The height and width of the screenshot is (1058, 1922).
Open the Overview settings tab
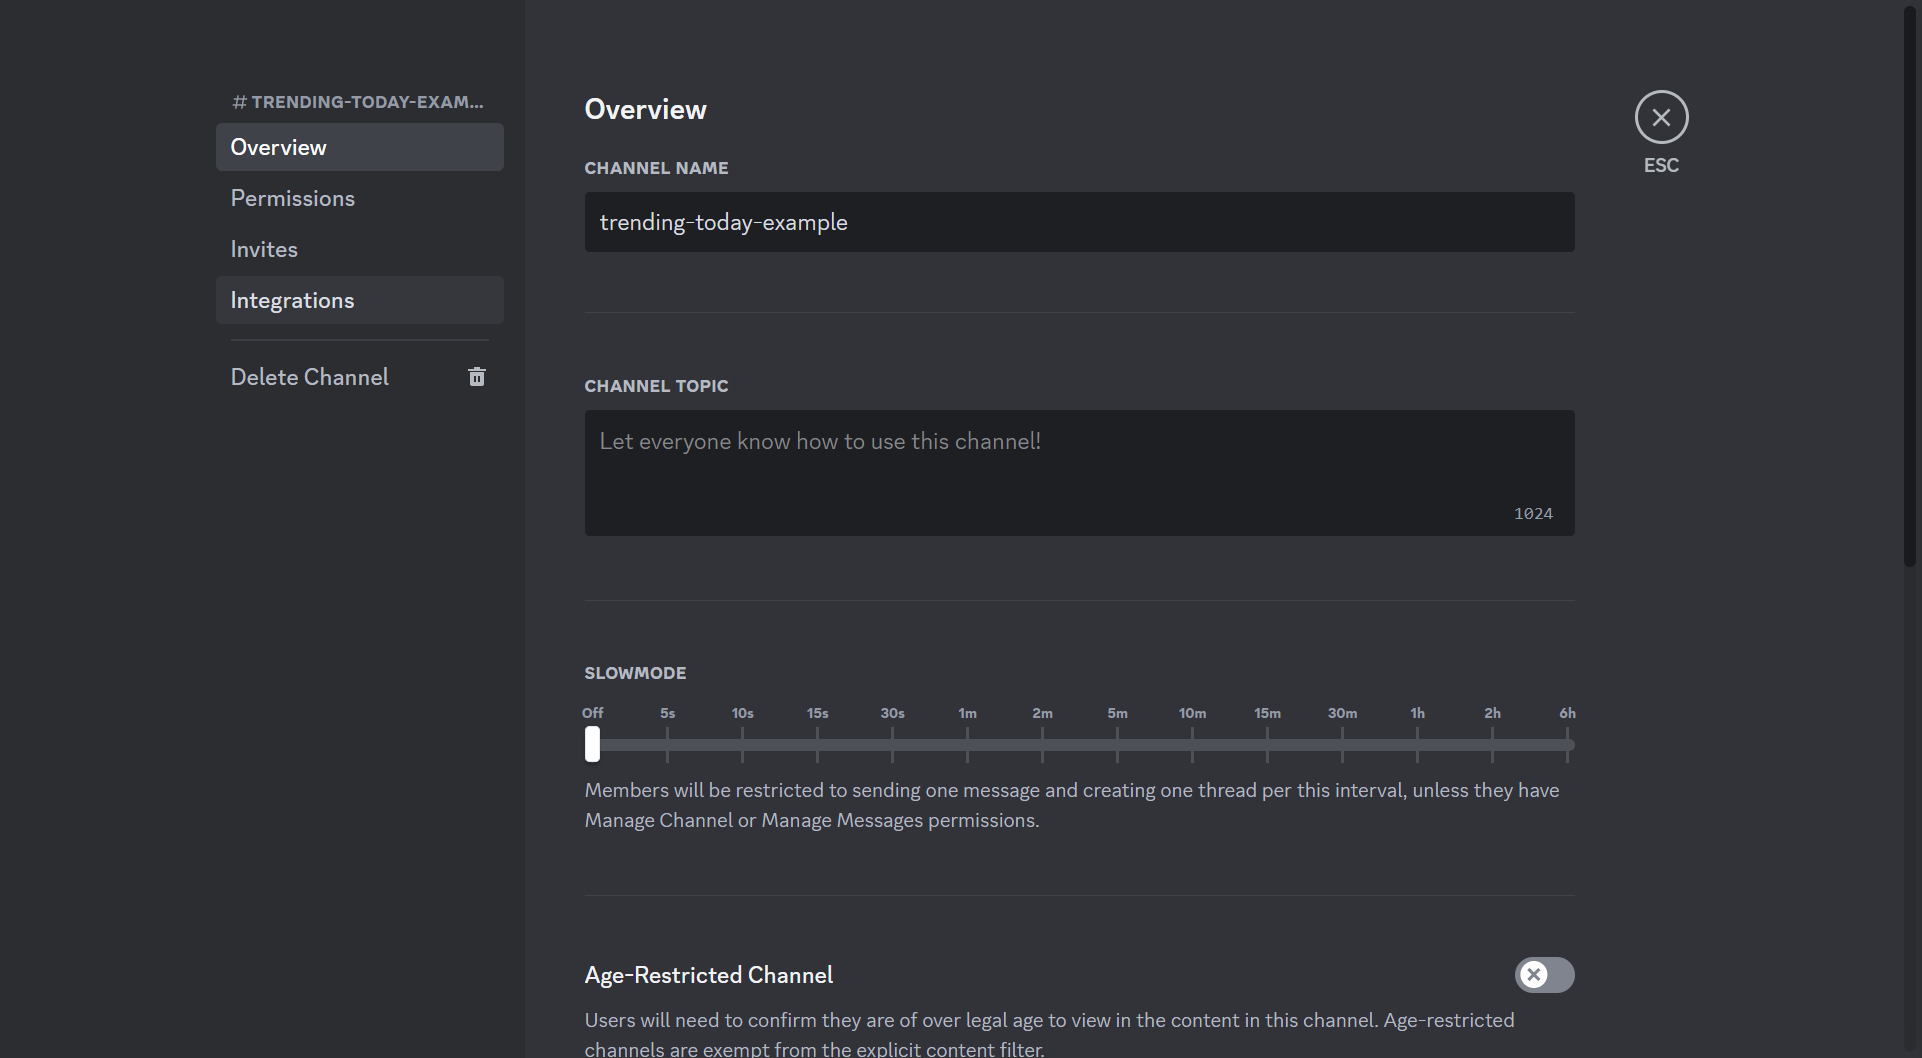tap(359, 147)
